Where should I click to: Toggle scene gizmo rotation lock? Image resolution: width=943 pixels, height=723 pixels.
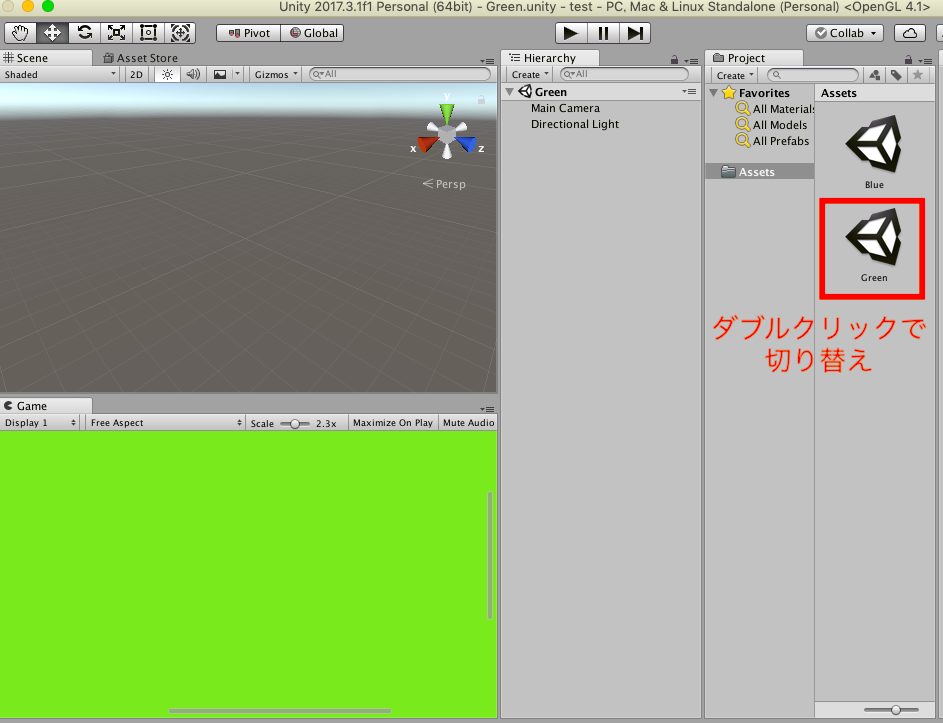tap(481, 100)
